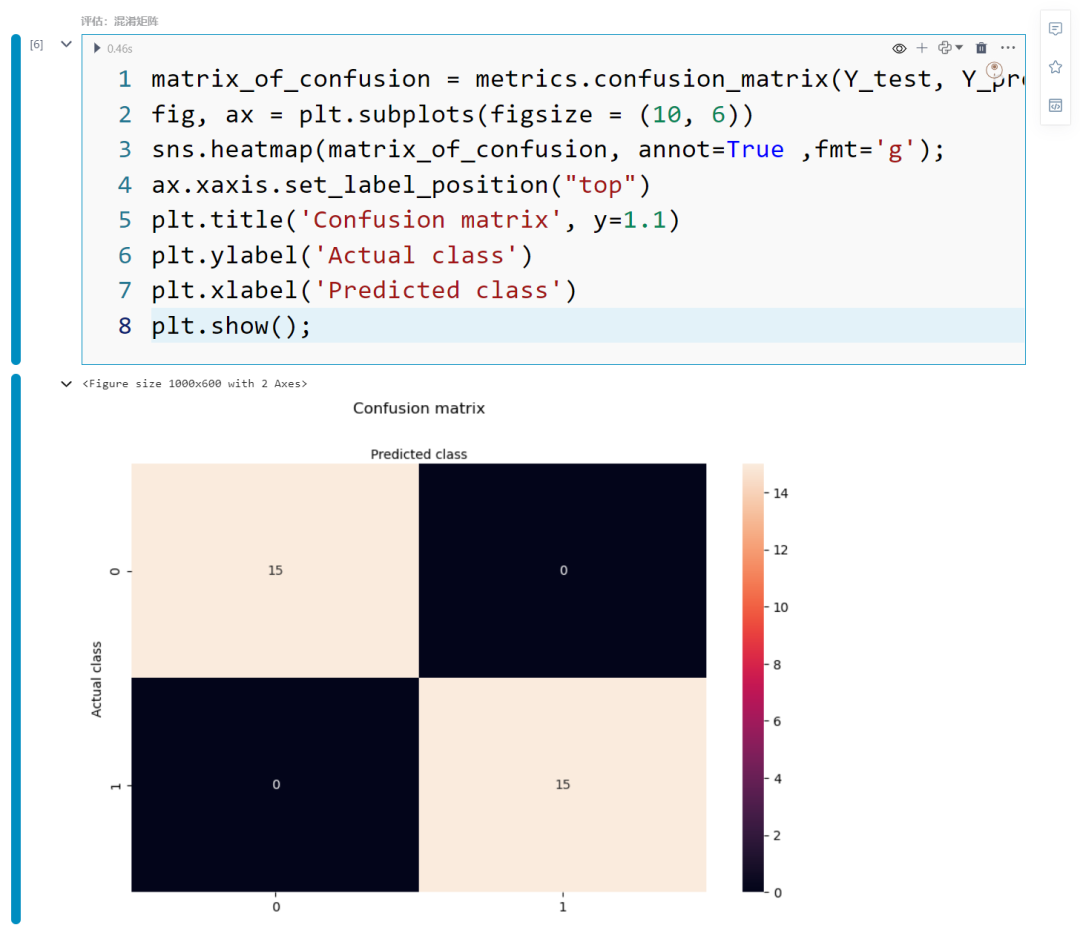Open the comments panel in the right sidebar

pos(1055,29)
